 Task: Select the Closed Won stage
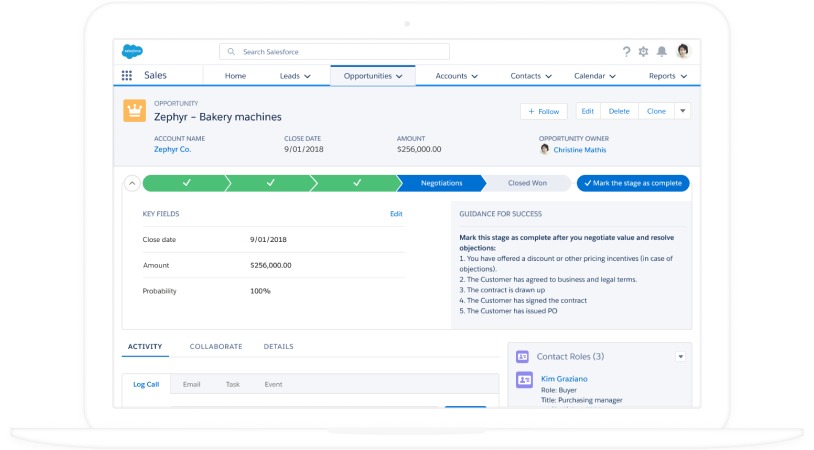coord(526,183)
